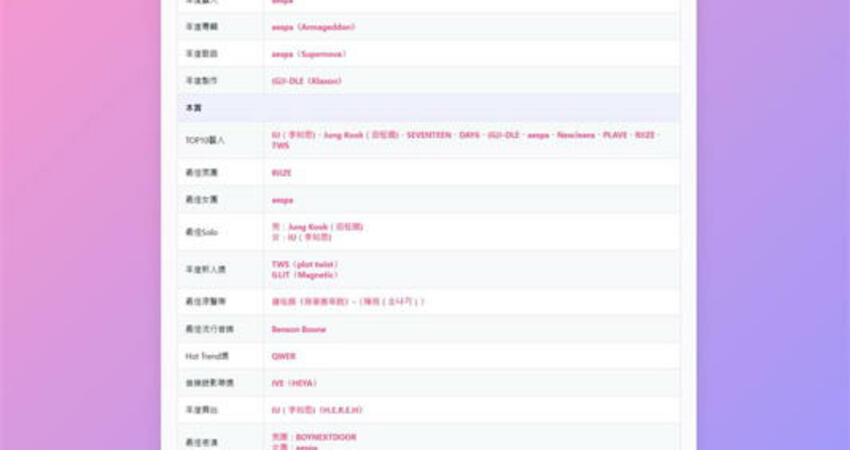Image resolution: width=850 pixels, height=450 pixels.
Task: Open IU in the TOP10 artists list
Action: (294, 135)
